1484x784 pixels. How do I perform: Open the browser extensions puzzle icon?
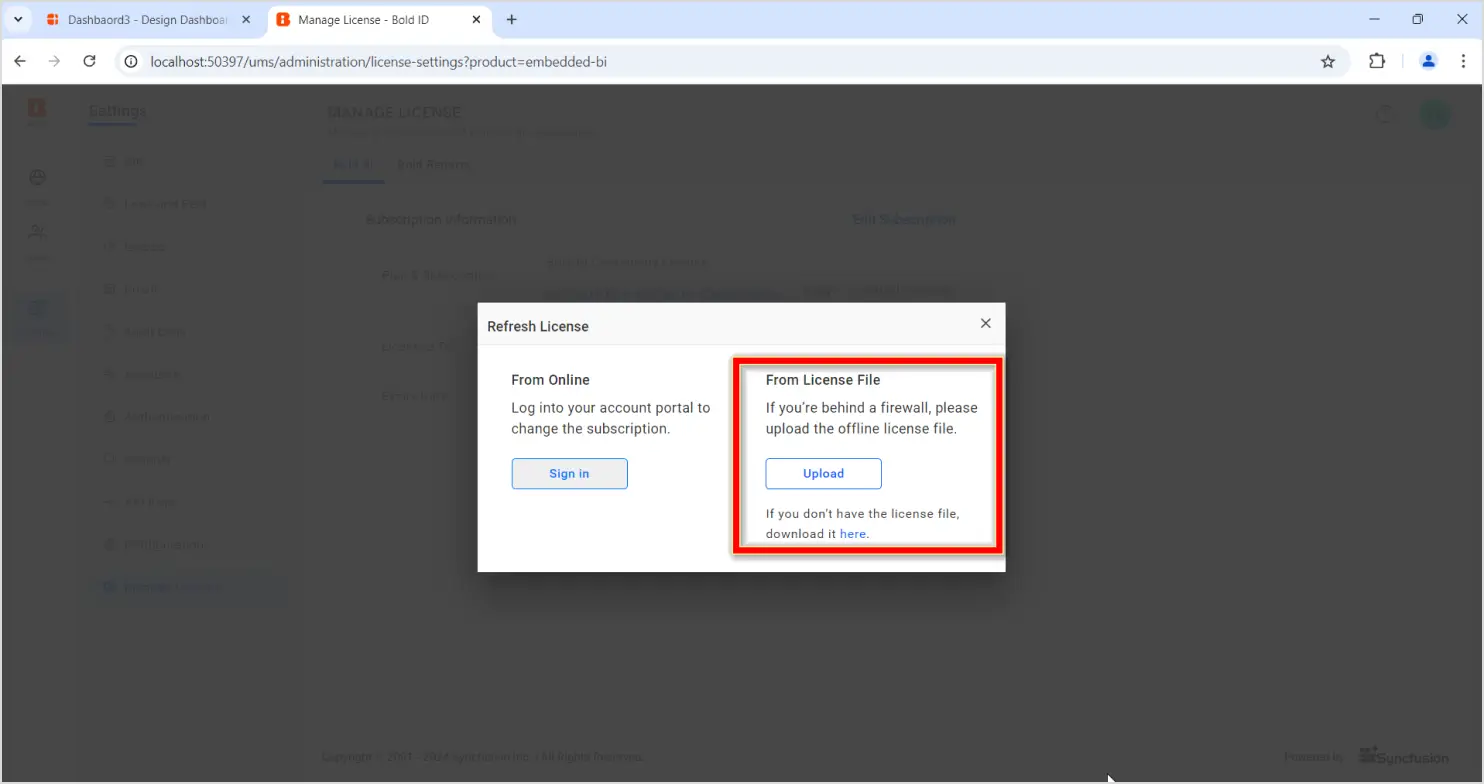click(1377, 61)
